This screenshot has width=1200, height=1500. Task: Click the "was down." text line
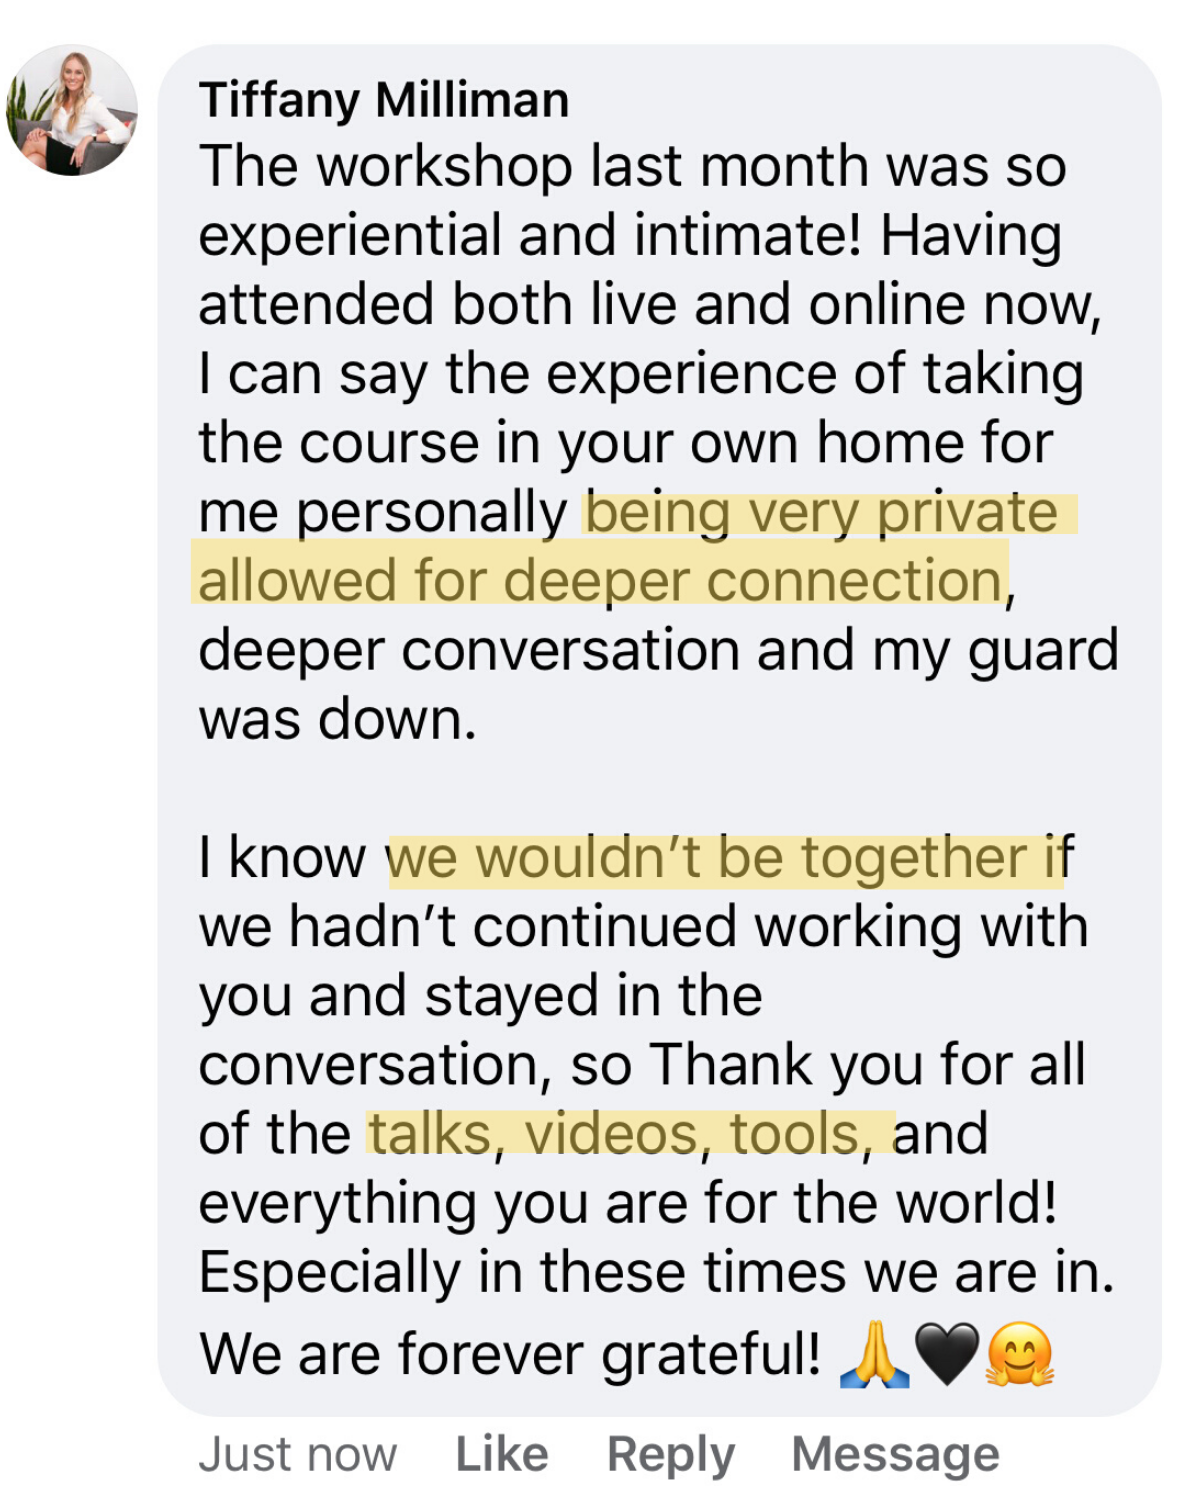tap(337, 719)
